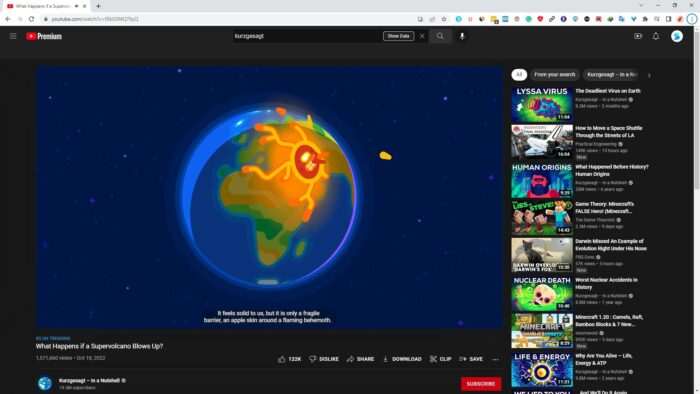This screenshot has height=394, width=700.
Task: Open the three-dot more actions menu
Action: click(x=495, y=359)
